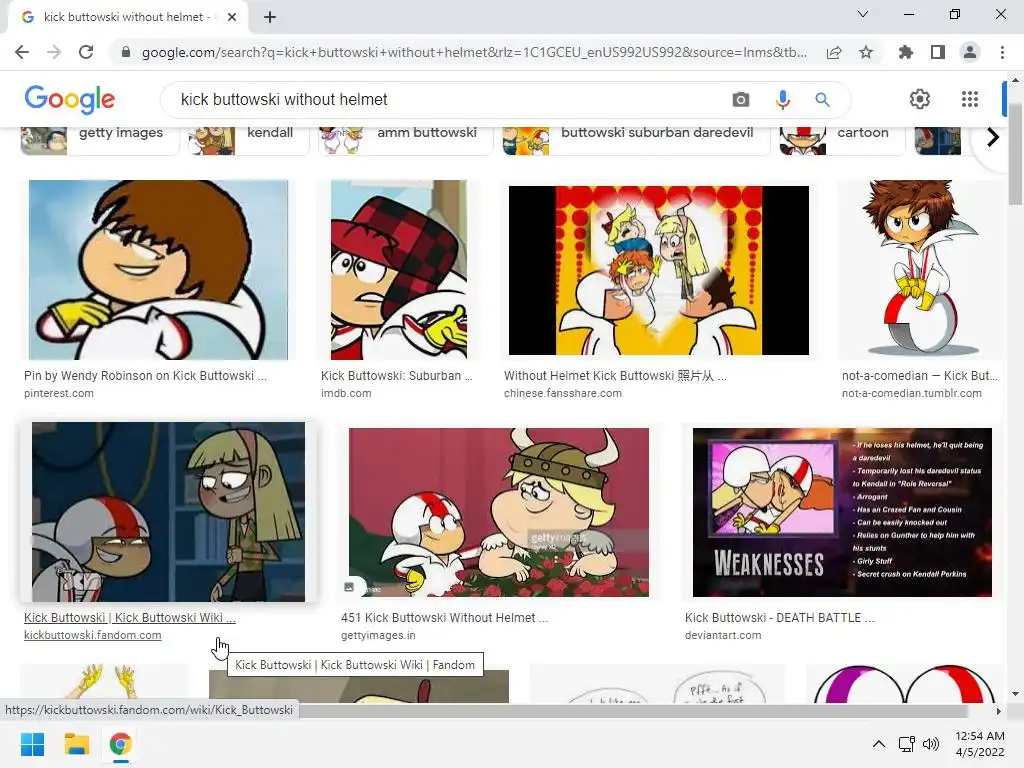Open Pinterest brown-haired Kick image
The image size is (1024, 768).
pos(158,270)
